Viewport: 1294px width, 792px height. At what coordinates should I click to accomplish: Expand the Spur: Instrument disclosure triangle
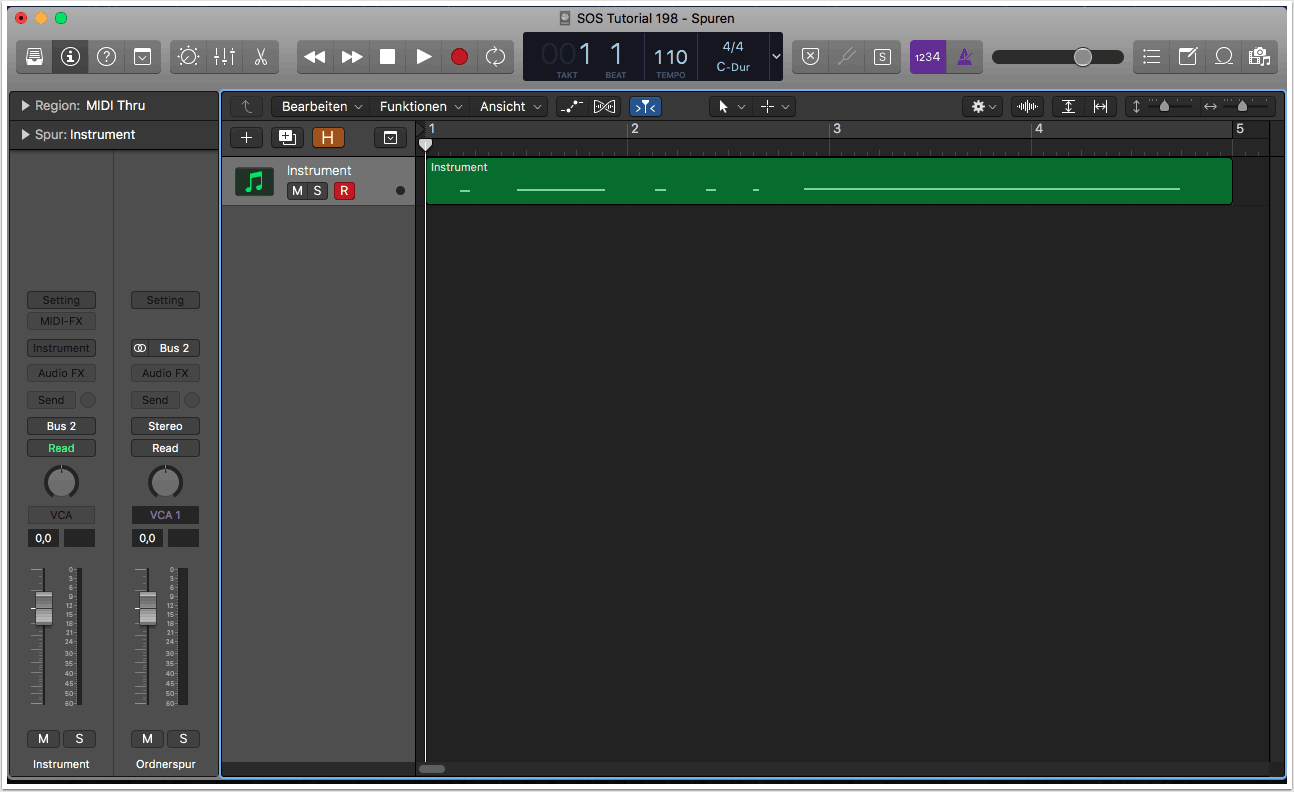[x=25, y=135]
